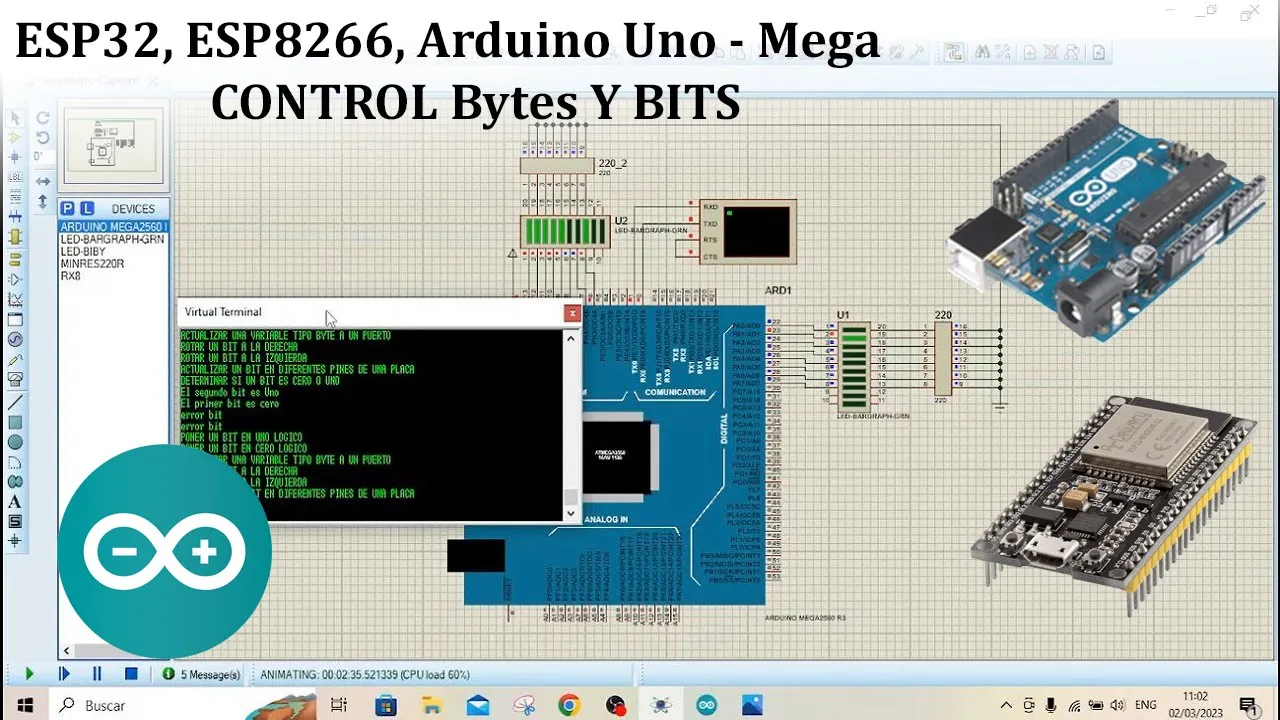Click the device list left scroll arrow
This screenshot has height=720, width=1280.
67,651
